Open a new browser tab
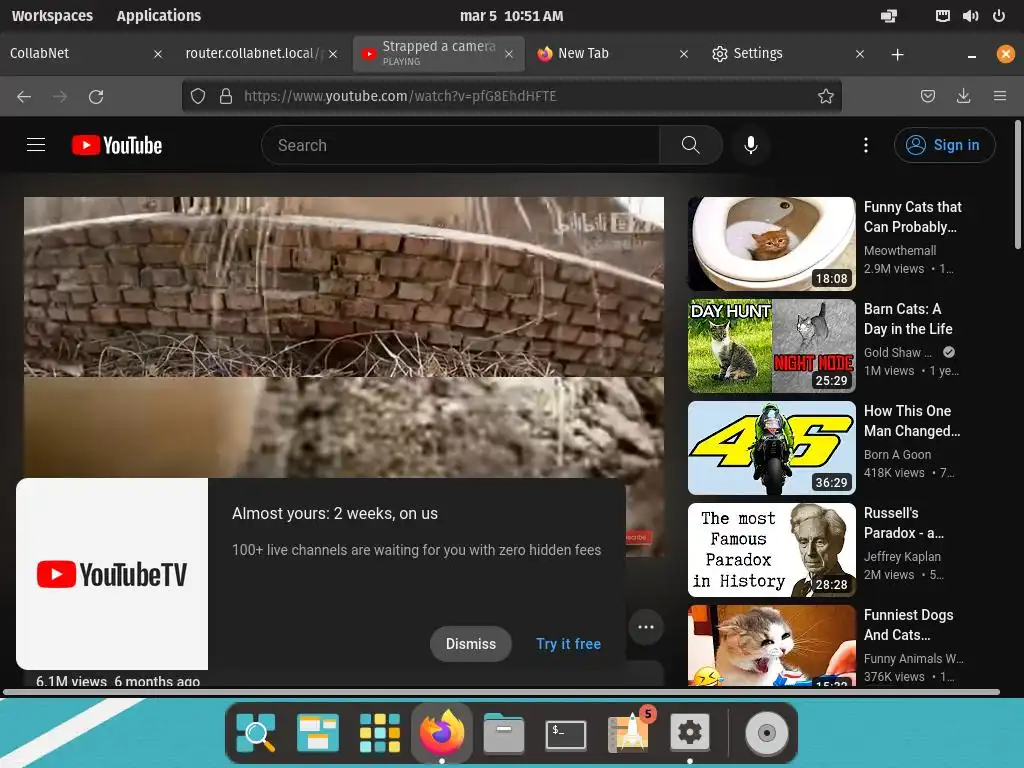Image resolution: width=1024 pixels, height=768 pixels. point(897,54)
